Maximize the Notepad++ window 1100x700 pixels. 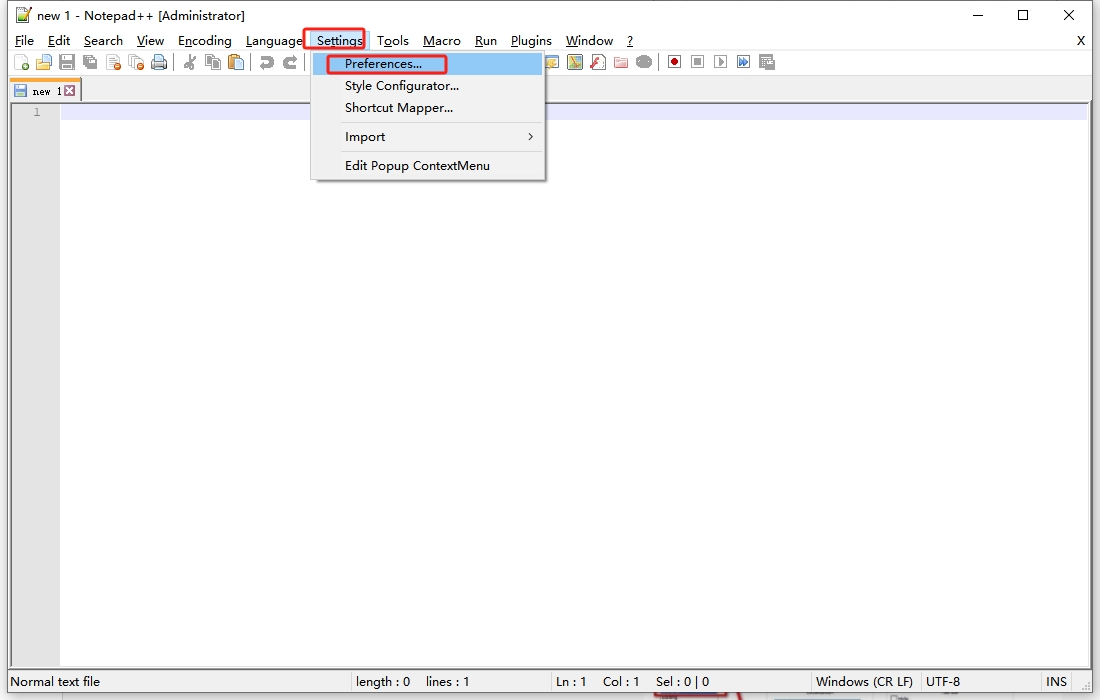click(x=1023, y=15)
